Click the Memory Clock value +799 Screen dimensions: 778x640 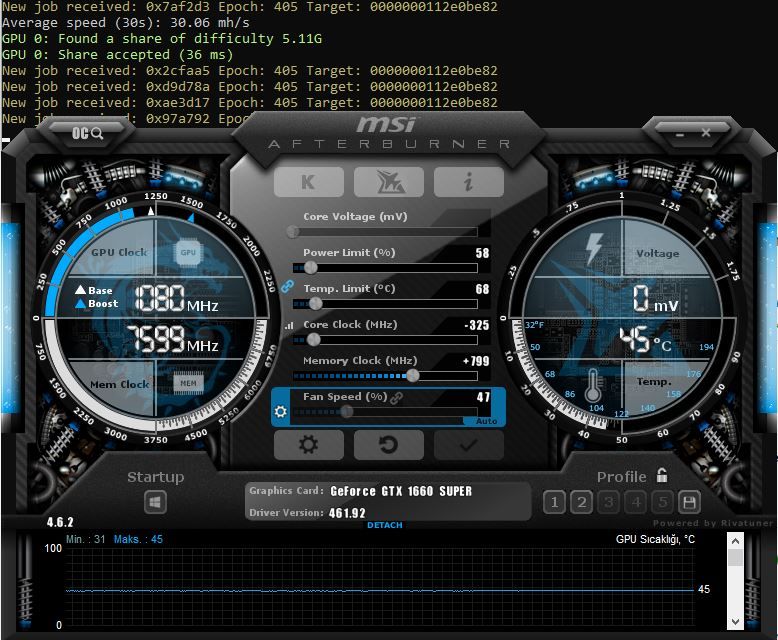tap(476, 361)
